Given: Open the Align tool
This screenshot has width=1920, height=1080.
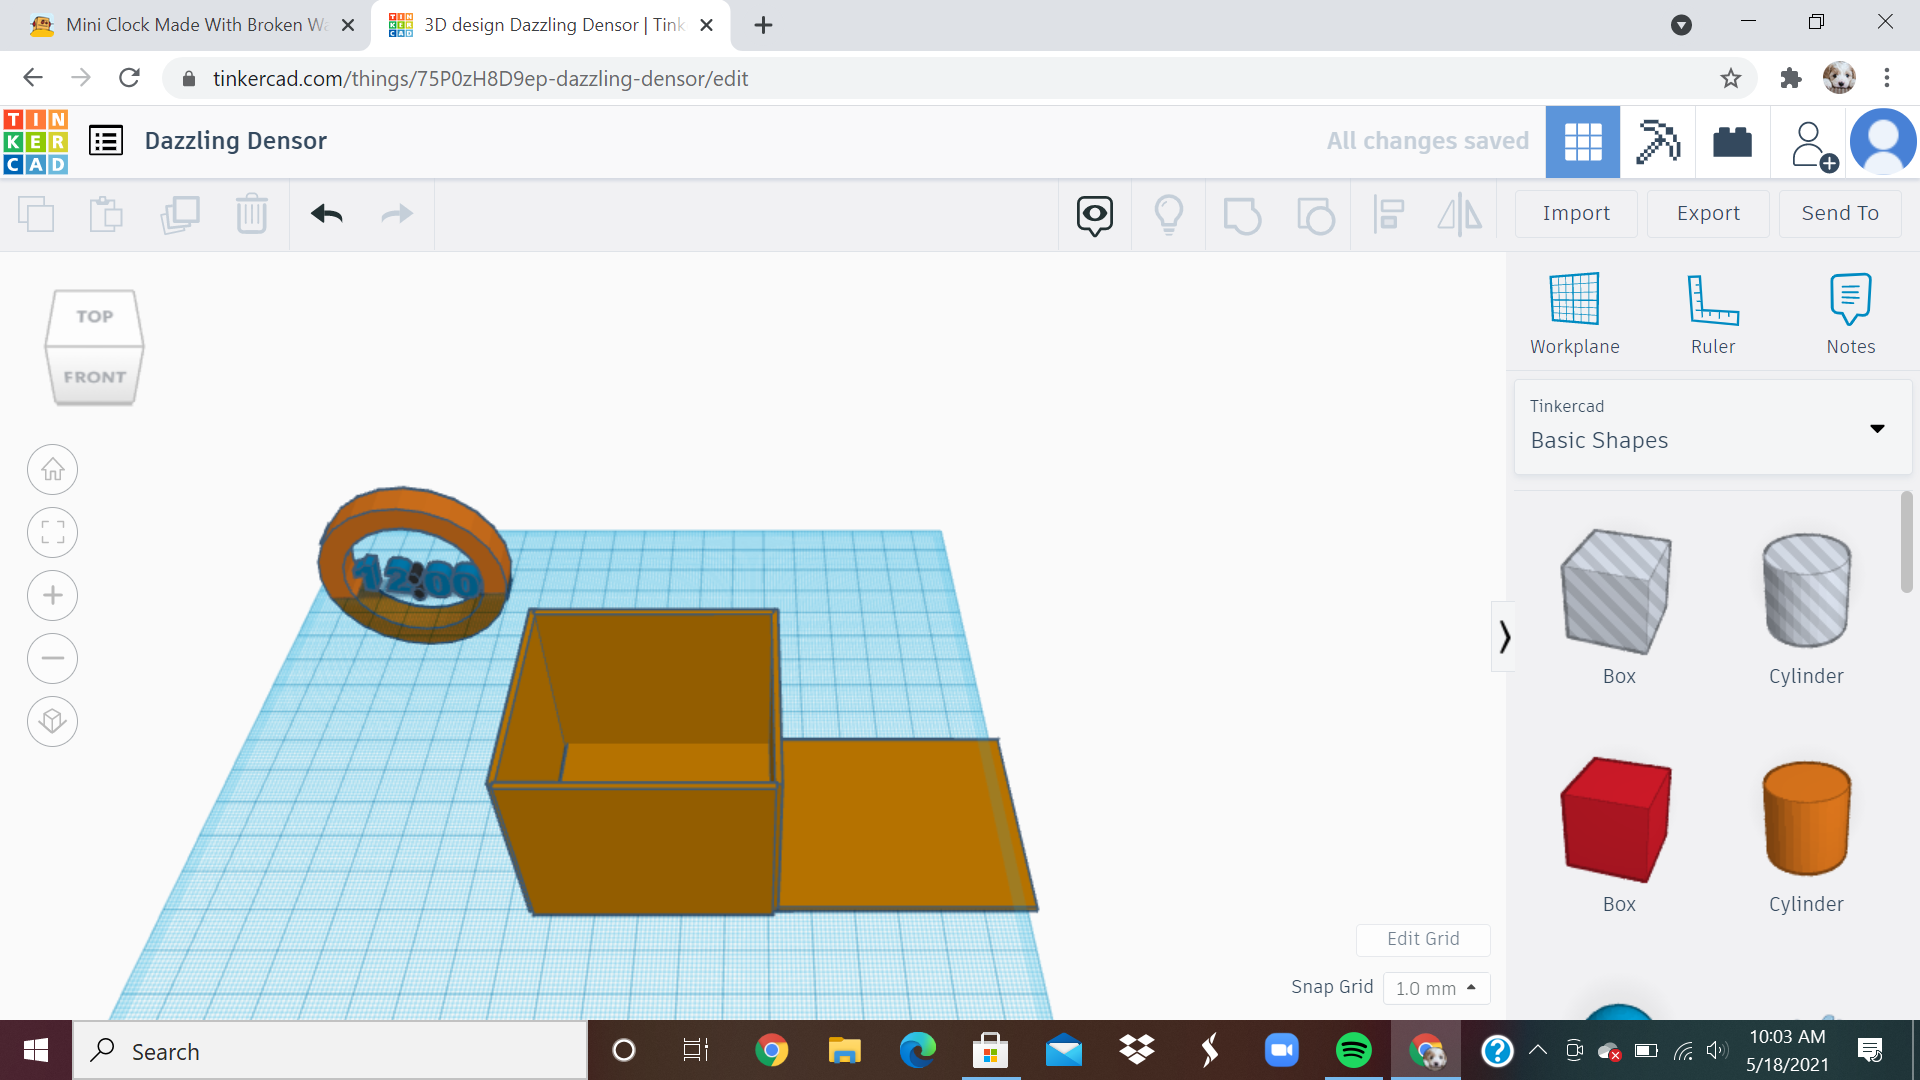Looking at the screenshot, I should click(x=1388, y=214).
